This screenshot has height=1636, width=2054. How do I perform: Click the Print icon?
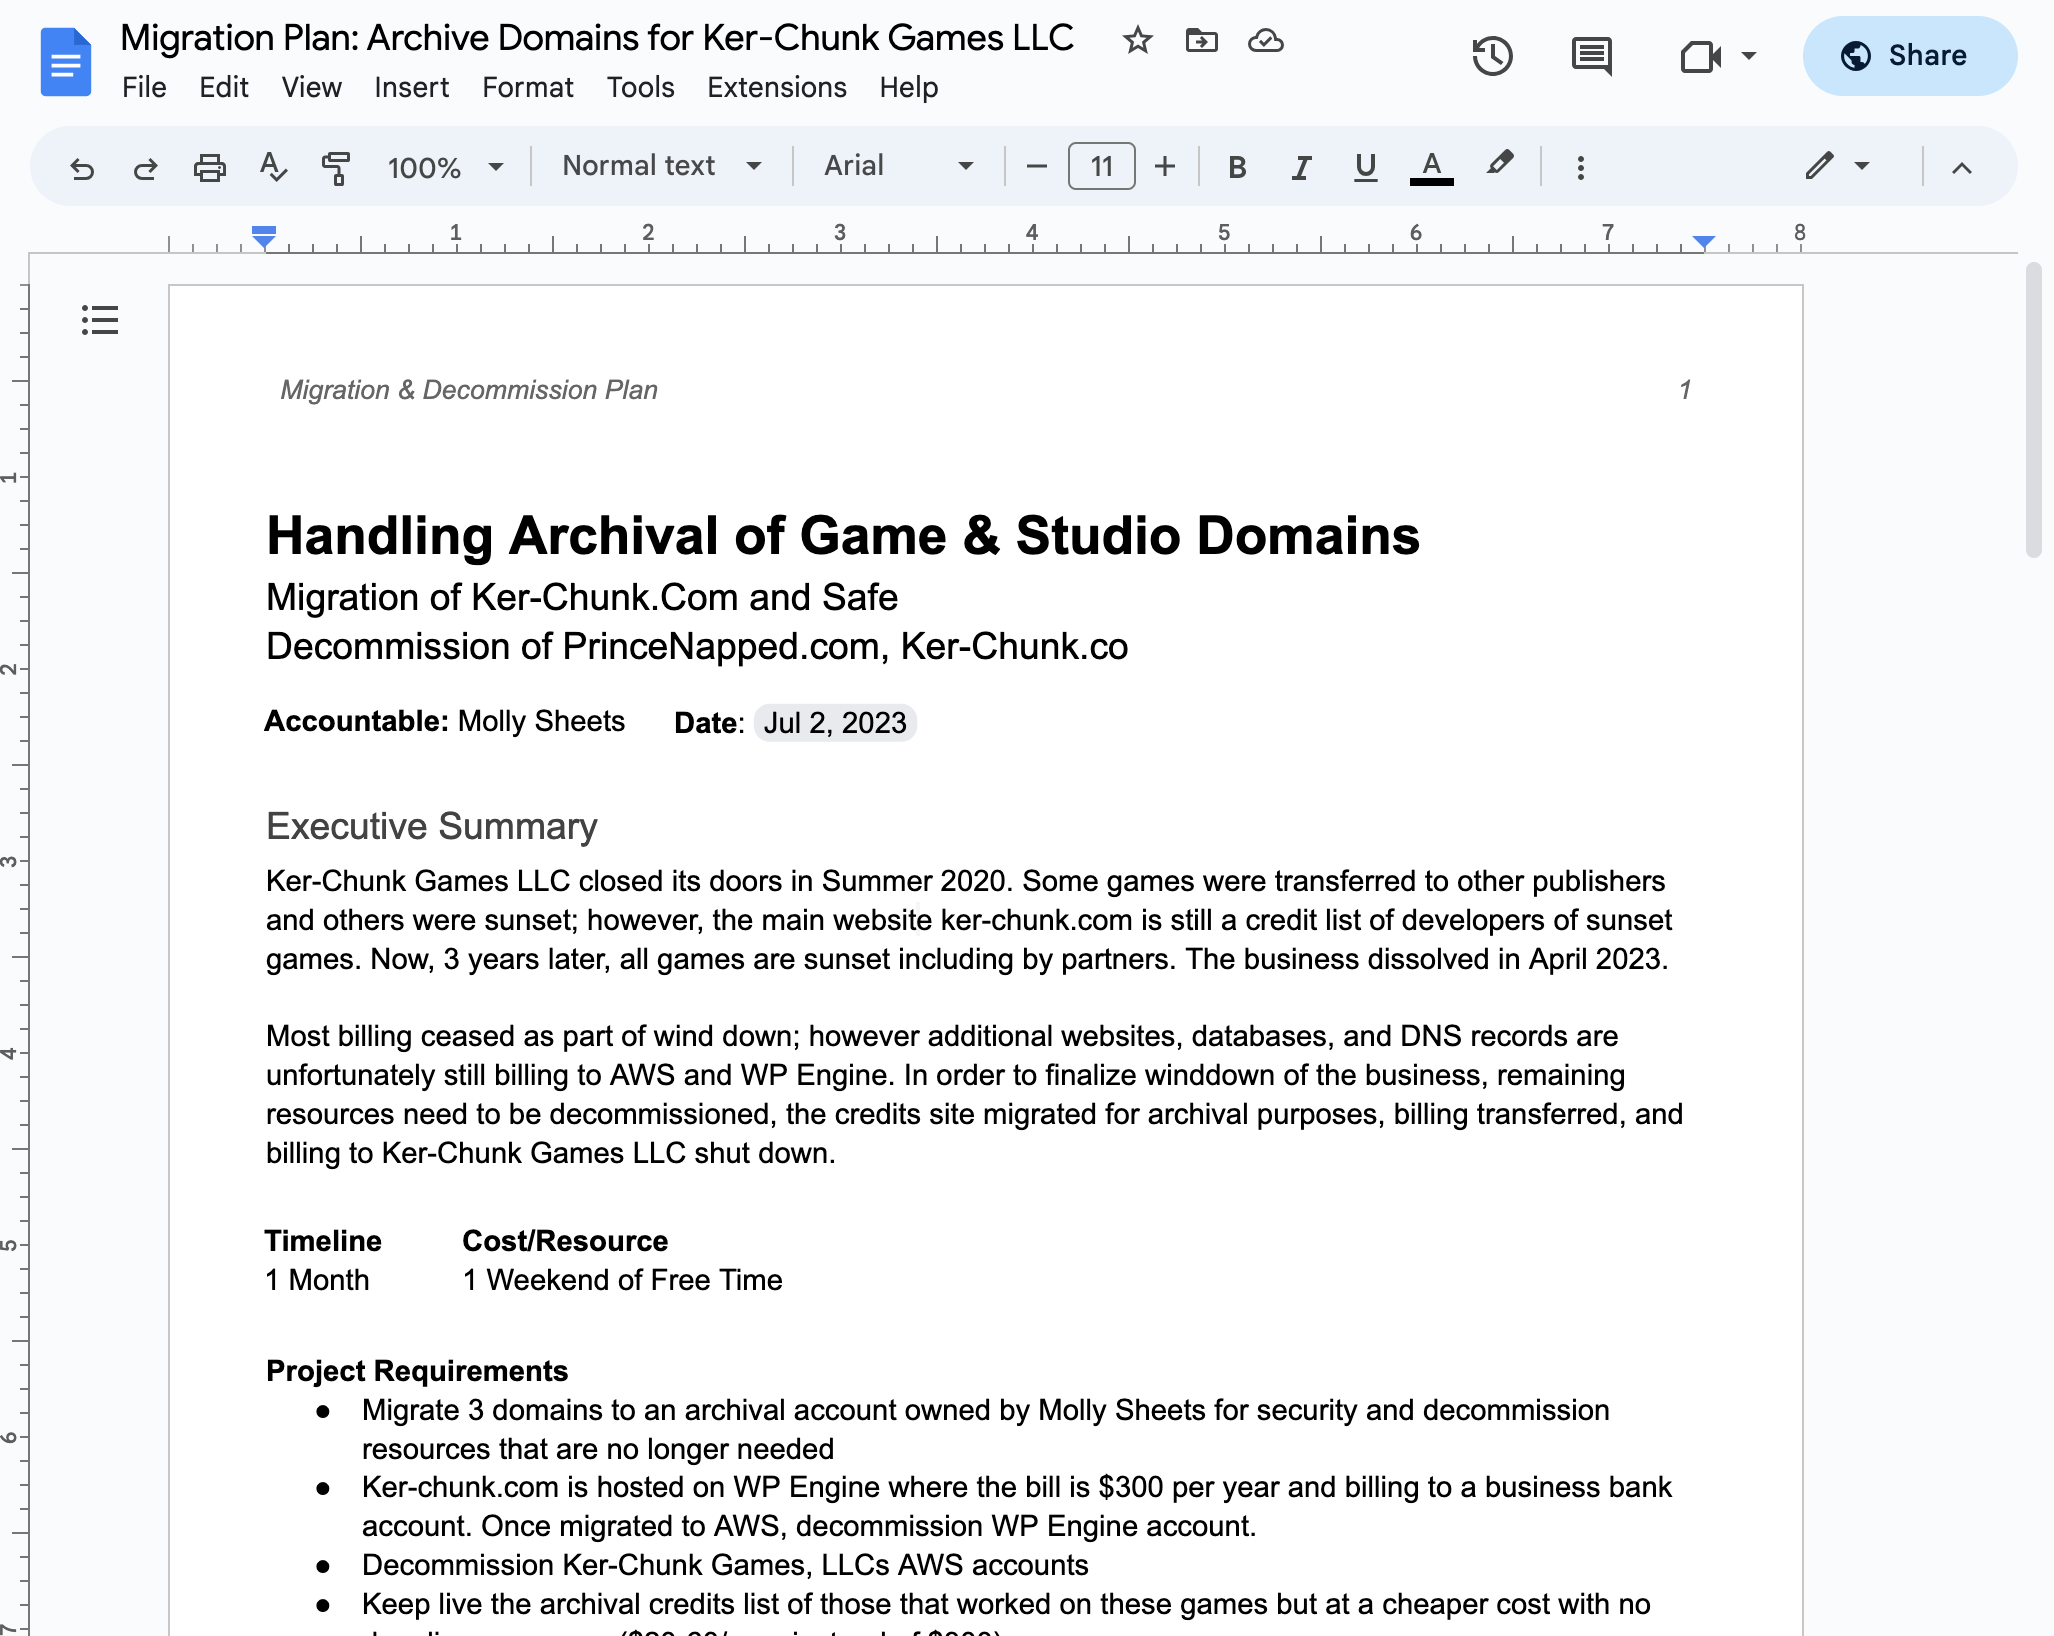click(209, 167)
